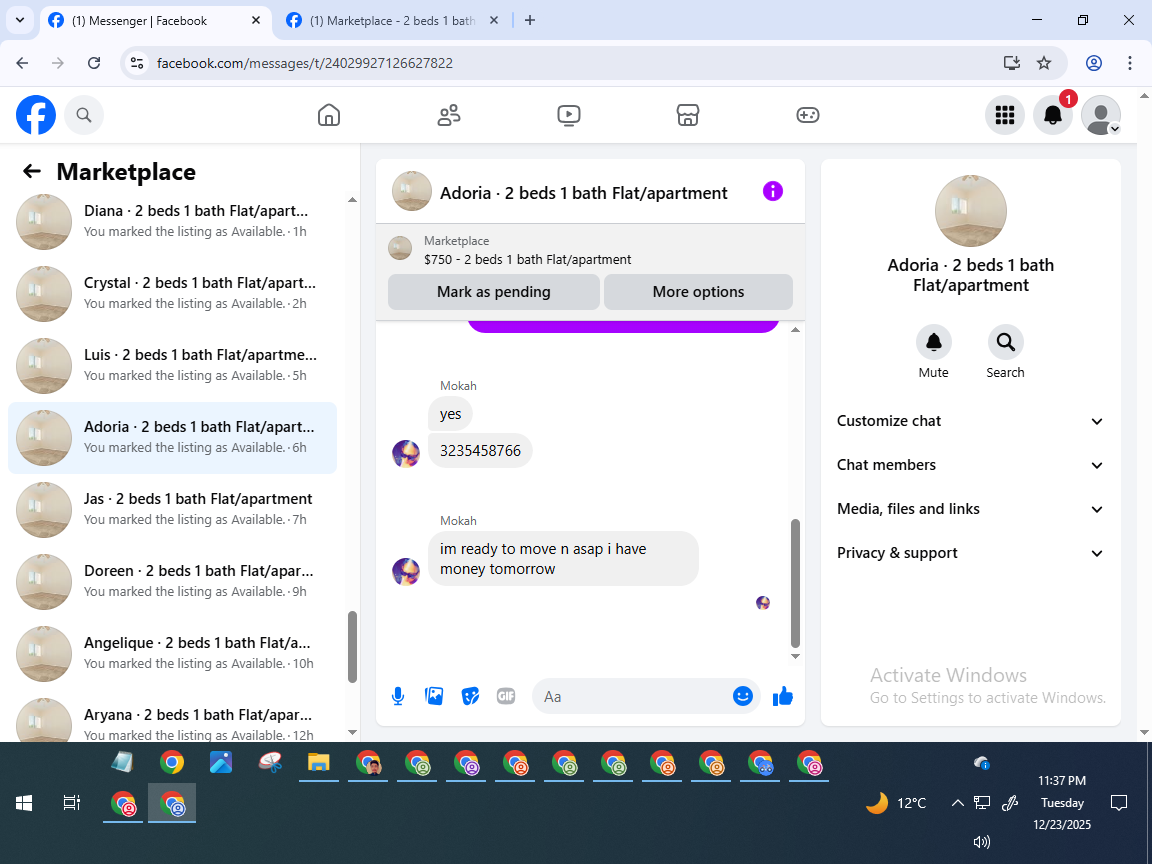Switch to Marketplace - 2 beds 1 bath tab

click(x=392, y=21)
